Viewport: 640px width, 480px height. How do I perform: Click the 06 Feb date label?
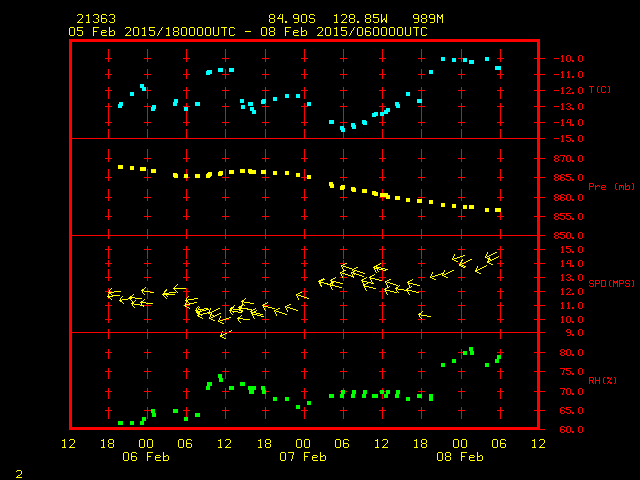146,457
